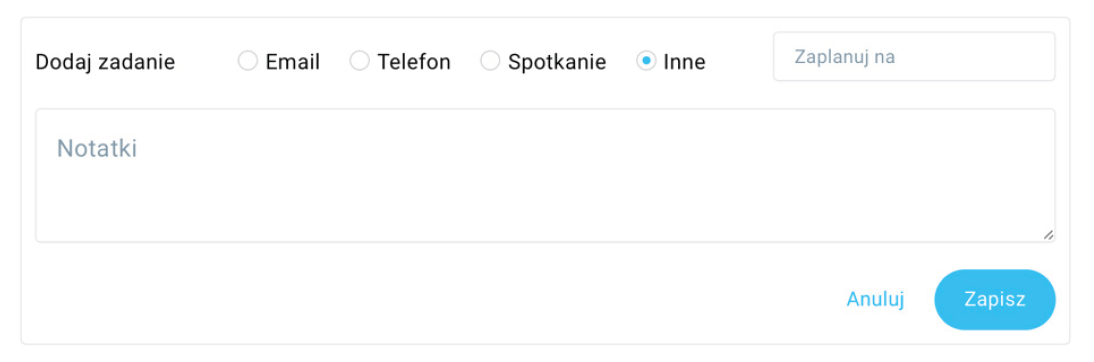Click the Notatki textarea resize handle
1094x362 pixels.
[1048, 235]
